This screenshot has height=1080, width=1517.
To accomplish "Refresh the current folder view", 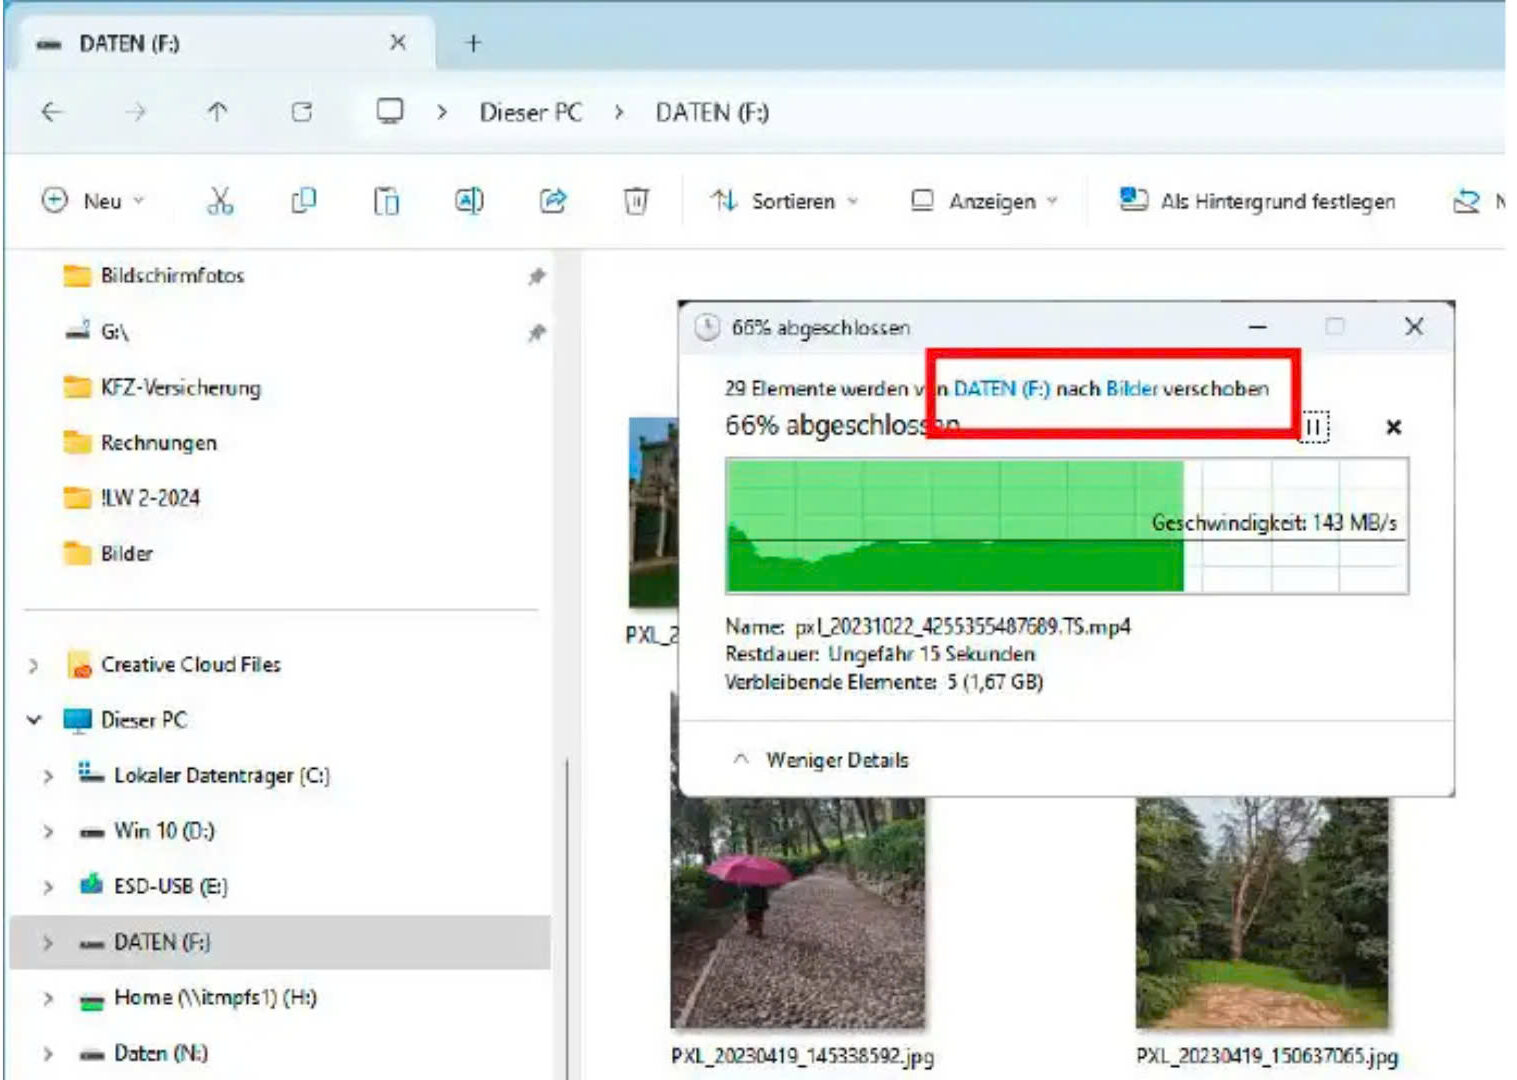I will tap(301, 112).
